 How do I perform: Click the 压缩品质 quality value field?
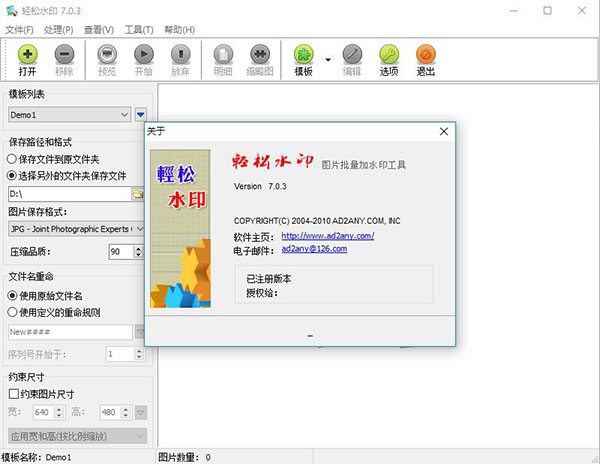click(x=118, y=251)
